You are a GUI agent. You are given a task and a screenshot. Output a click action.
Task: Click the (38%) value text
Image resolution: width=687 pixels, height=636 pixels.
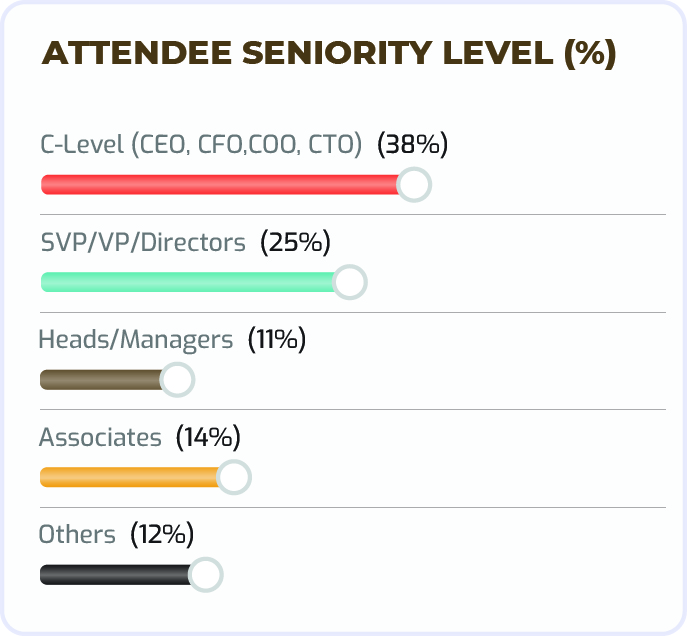click(412, 145)
